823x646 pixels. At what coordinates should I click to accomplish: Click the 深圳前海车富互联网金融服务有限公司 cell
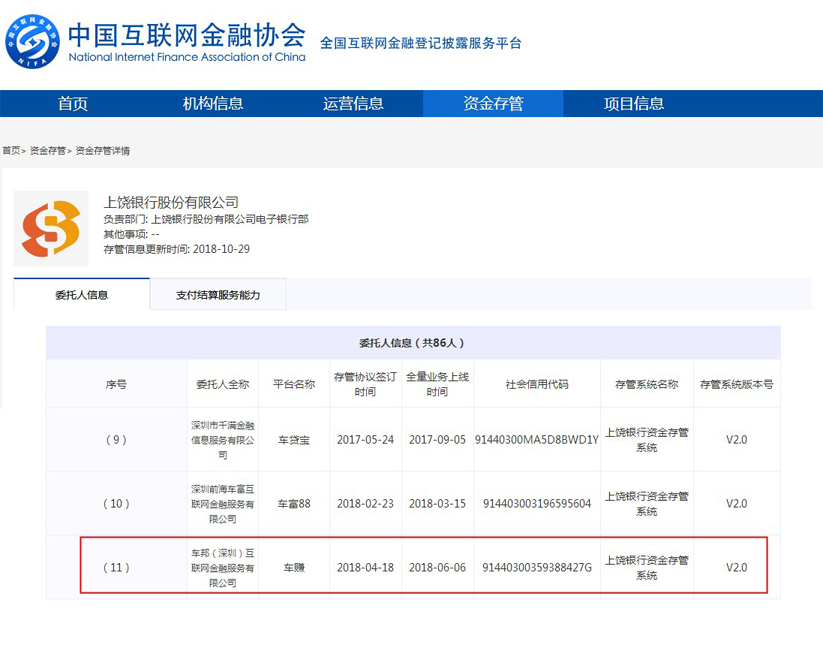click(223, 504)
